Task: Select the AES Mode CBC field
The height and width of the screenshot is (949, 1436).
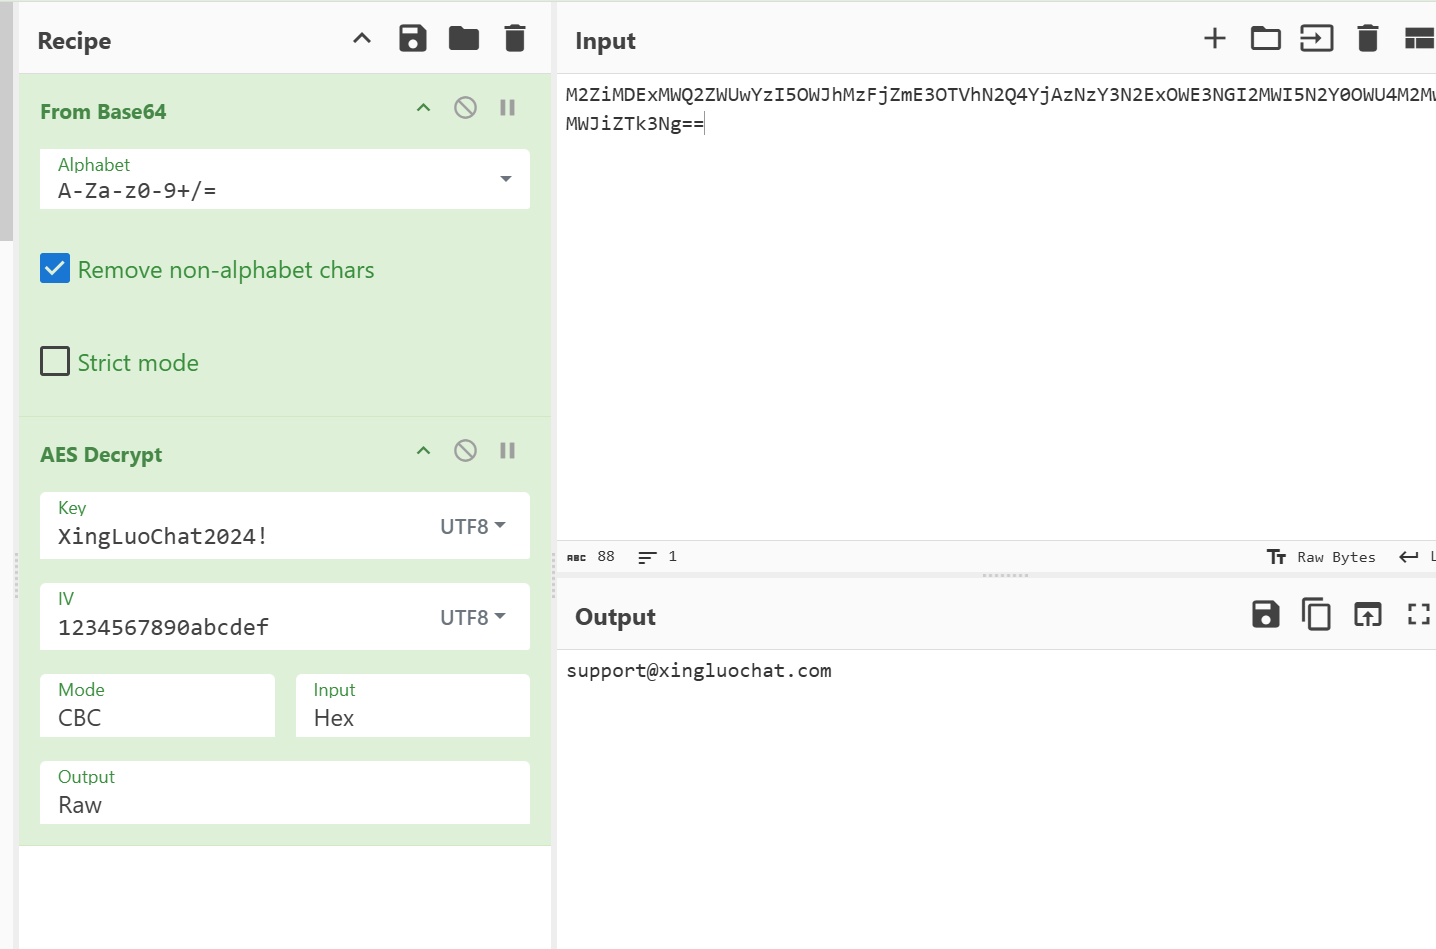Action: [157, 706]
